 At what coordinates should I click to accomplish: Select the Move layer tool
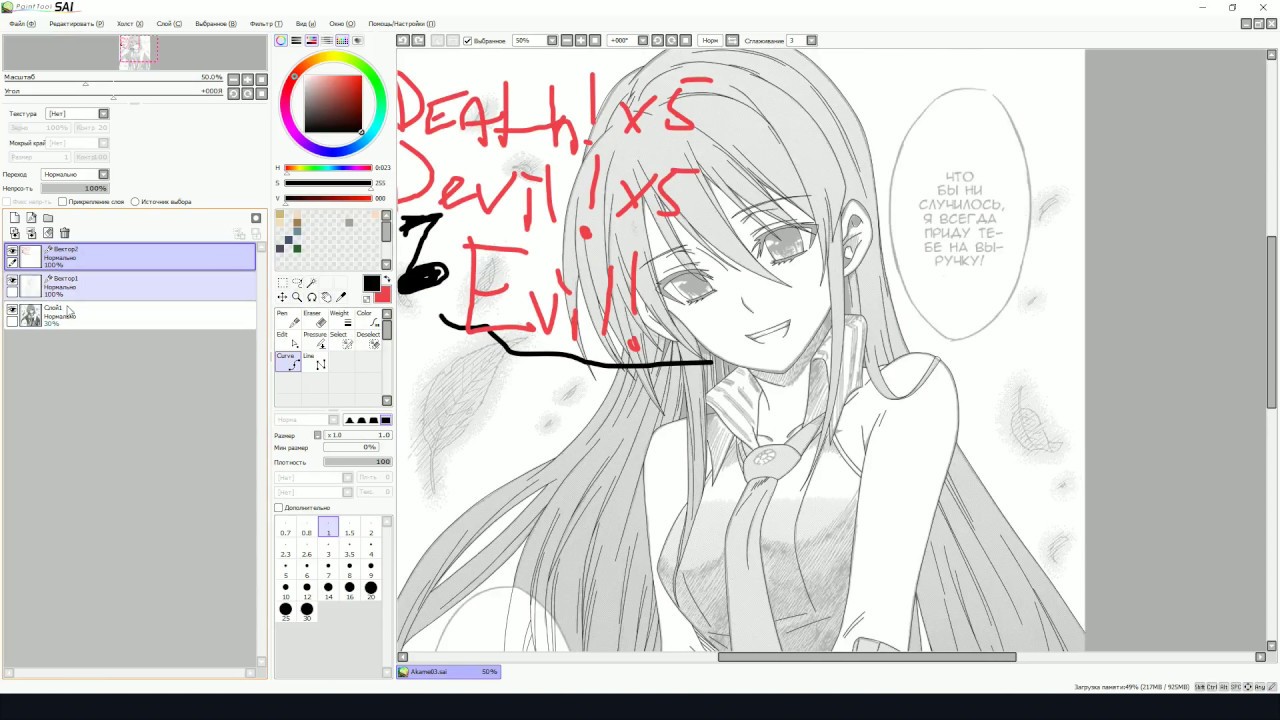pos(282,297)
